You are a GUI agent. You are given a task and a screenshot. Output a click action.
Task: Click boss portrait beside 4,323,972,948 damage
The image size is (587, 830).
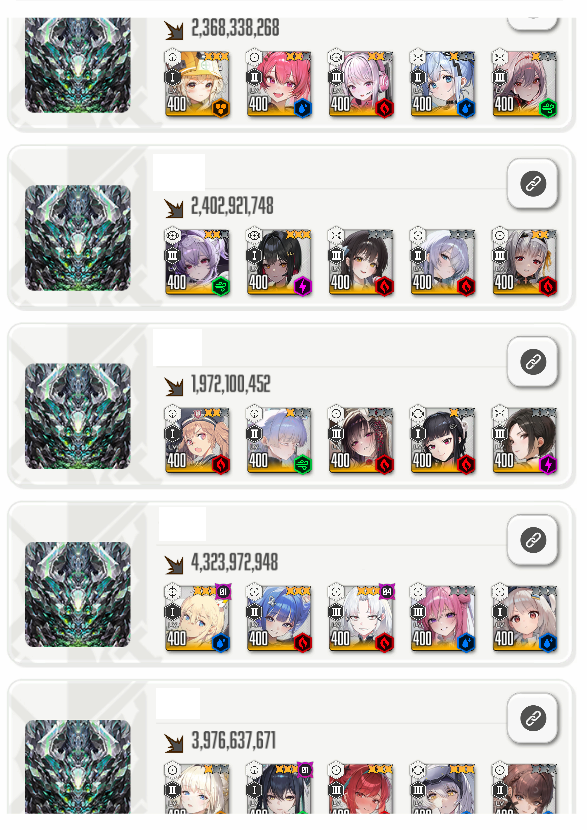77,594
